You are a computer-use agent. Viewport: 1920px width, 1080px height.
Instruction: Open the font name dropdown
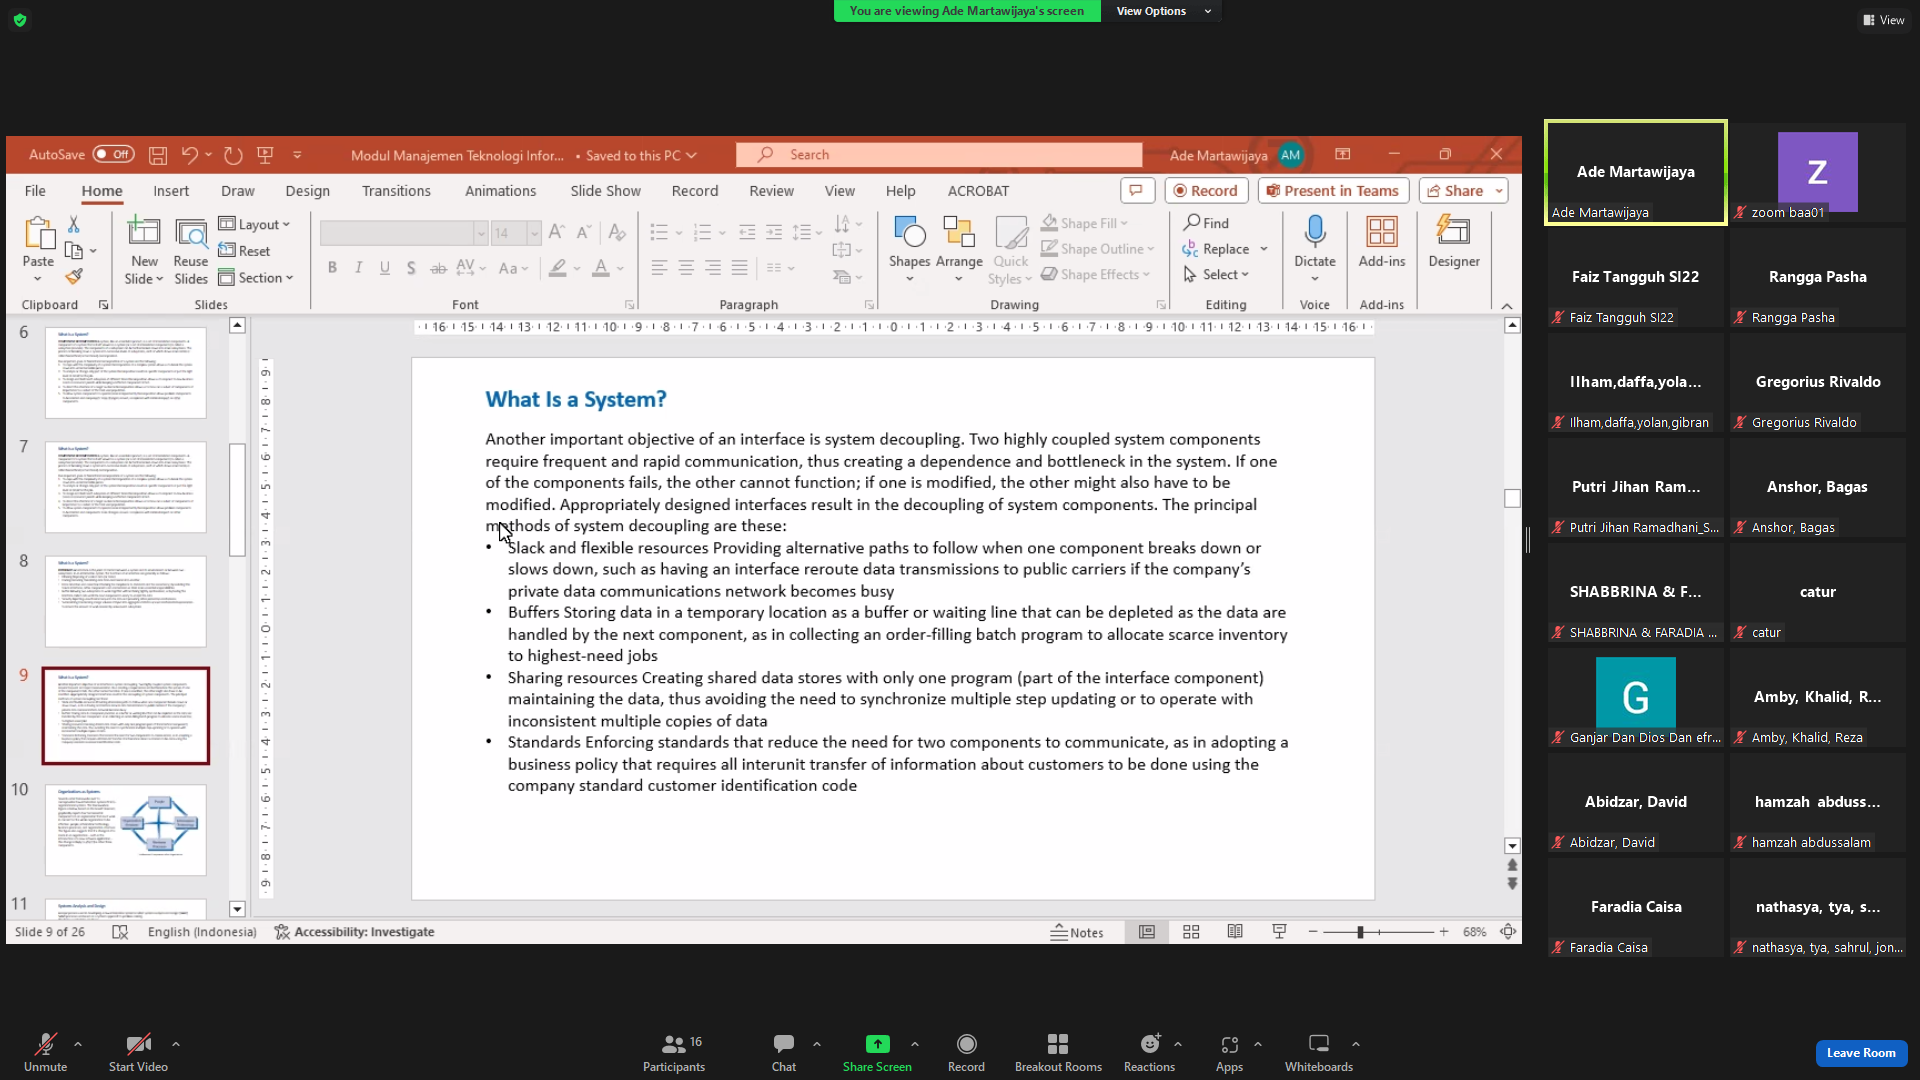coord(480,233)
